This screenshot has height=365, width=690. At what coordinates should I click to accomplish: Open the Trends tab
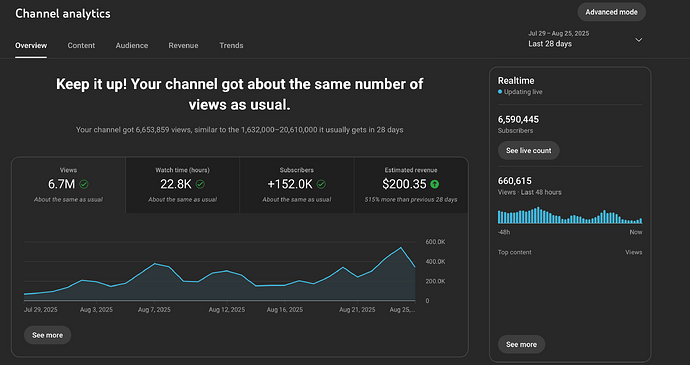pos(231,45)
